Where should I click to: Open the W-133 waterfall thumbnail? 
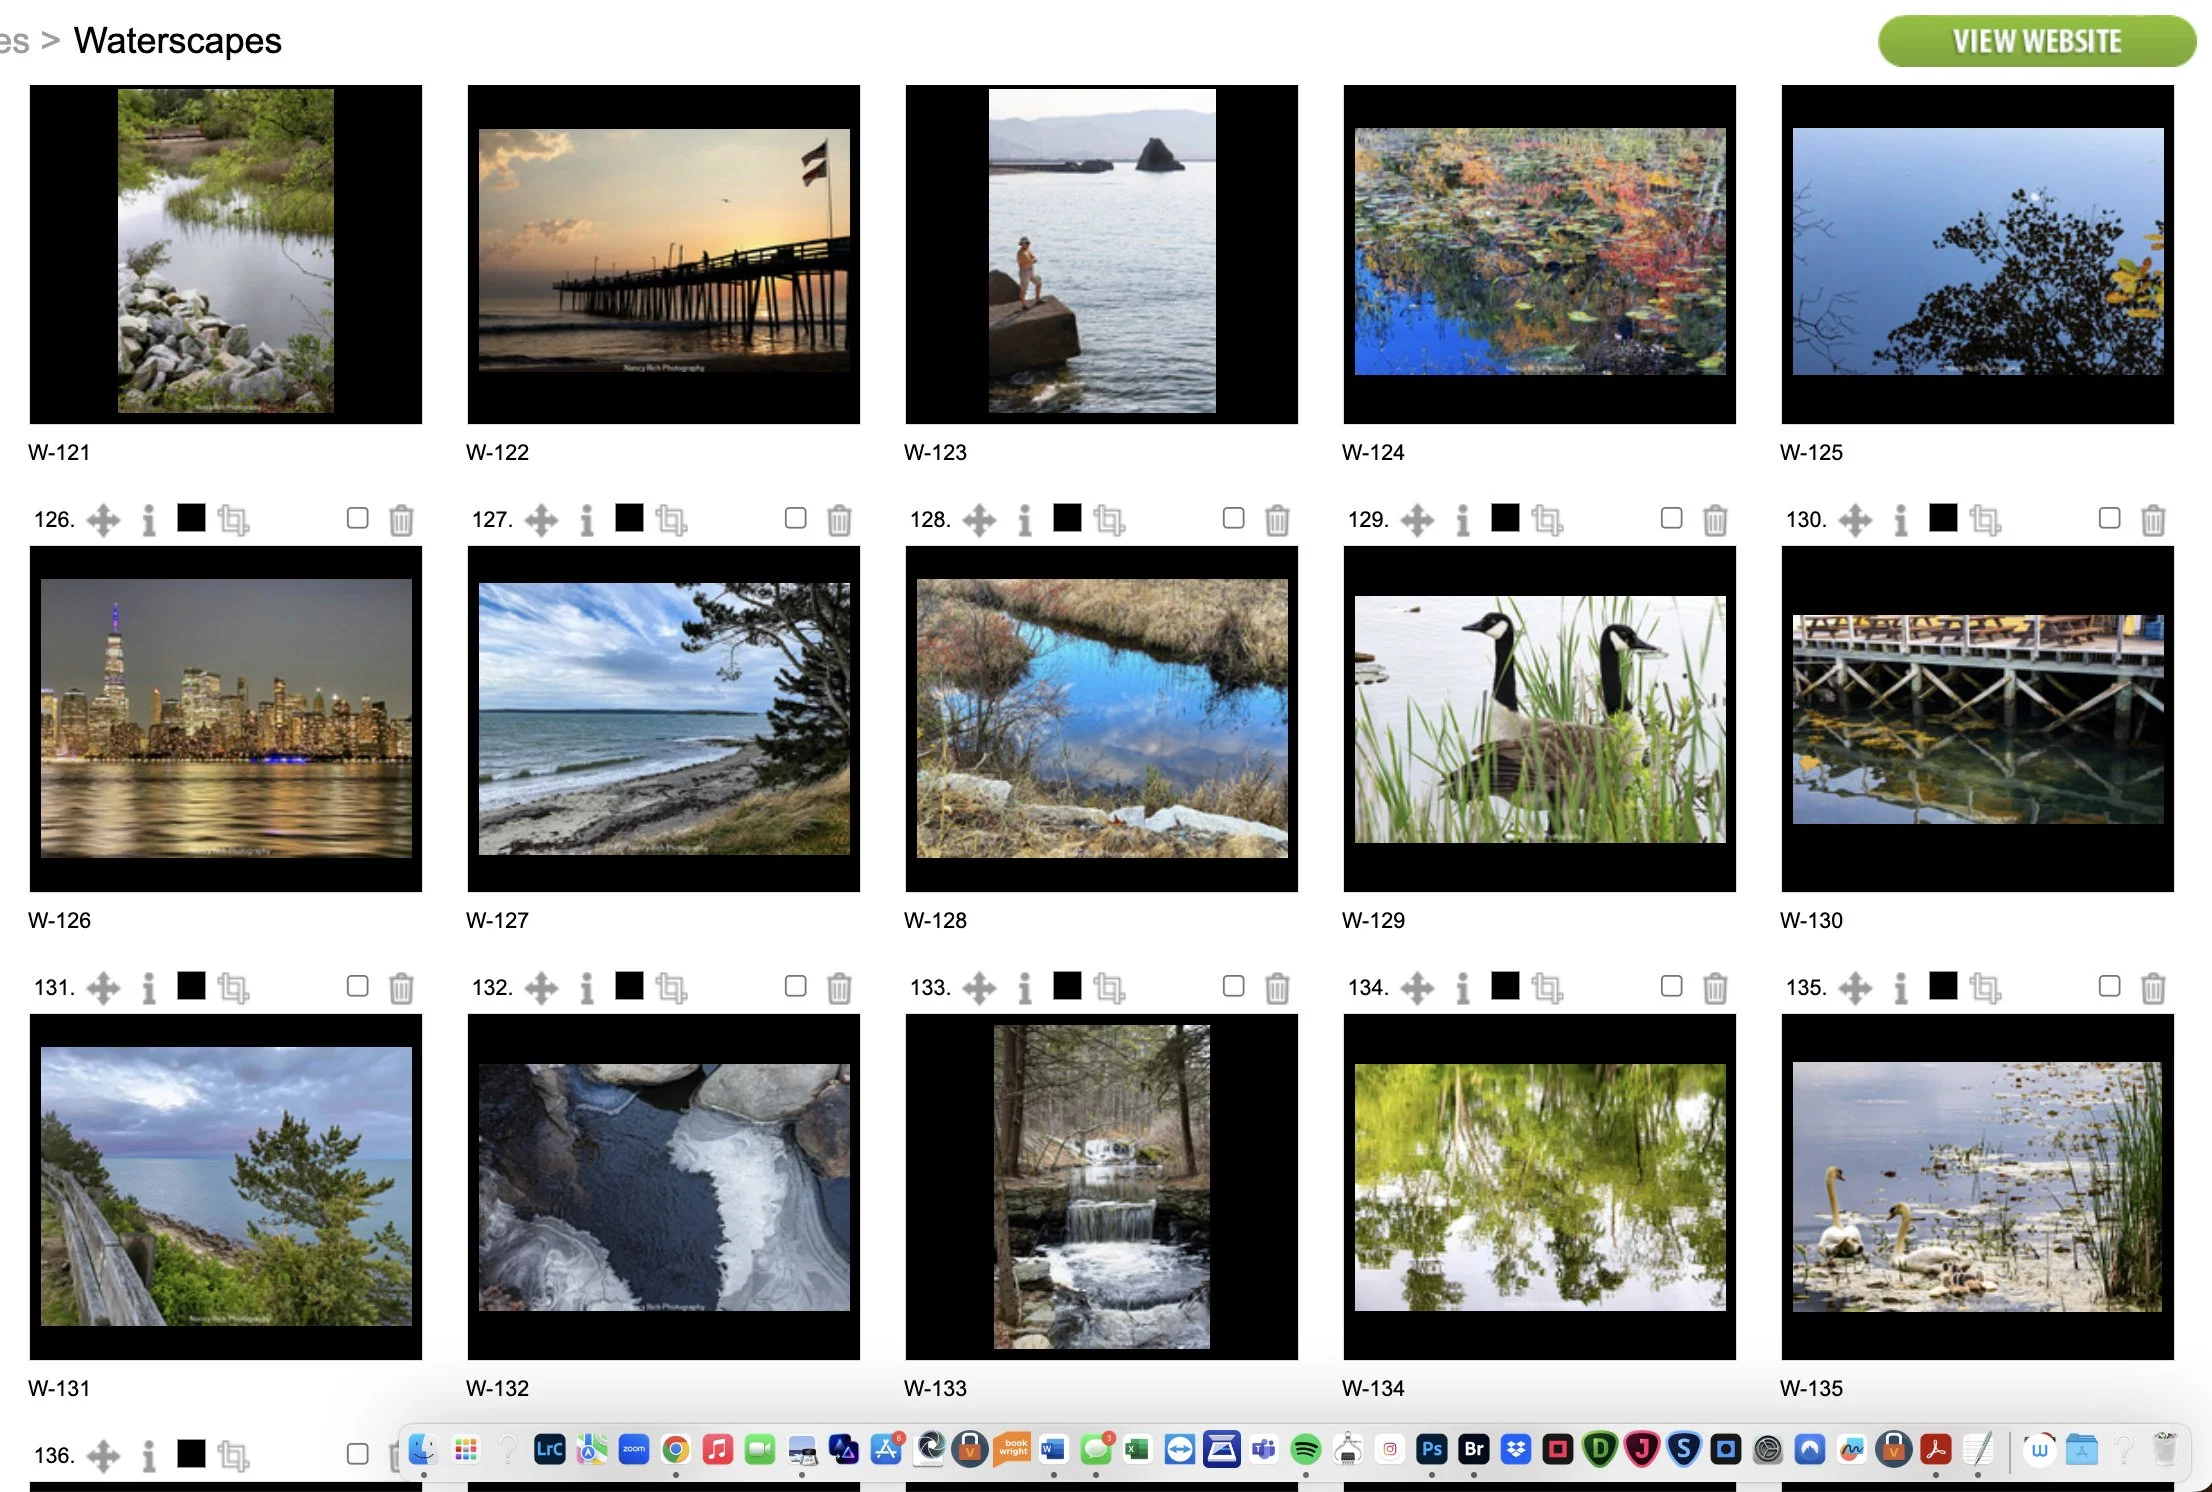1102,1187
